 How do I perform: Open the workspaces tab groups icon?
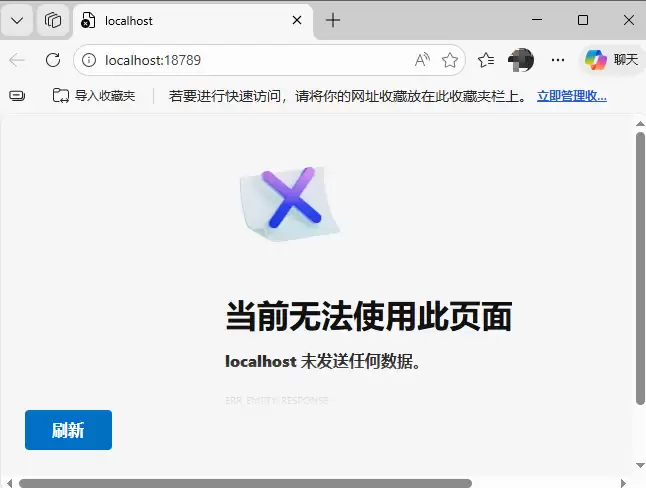(53, 20)
